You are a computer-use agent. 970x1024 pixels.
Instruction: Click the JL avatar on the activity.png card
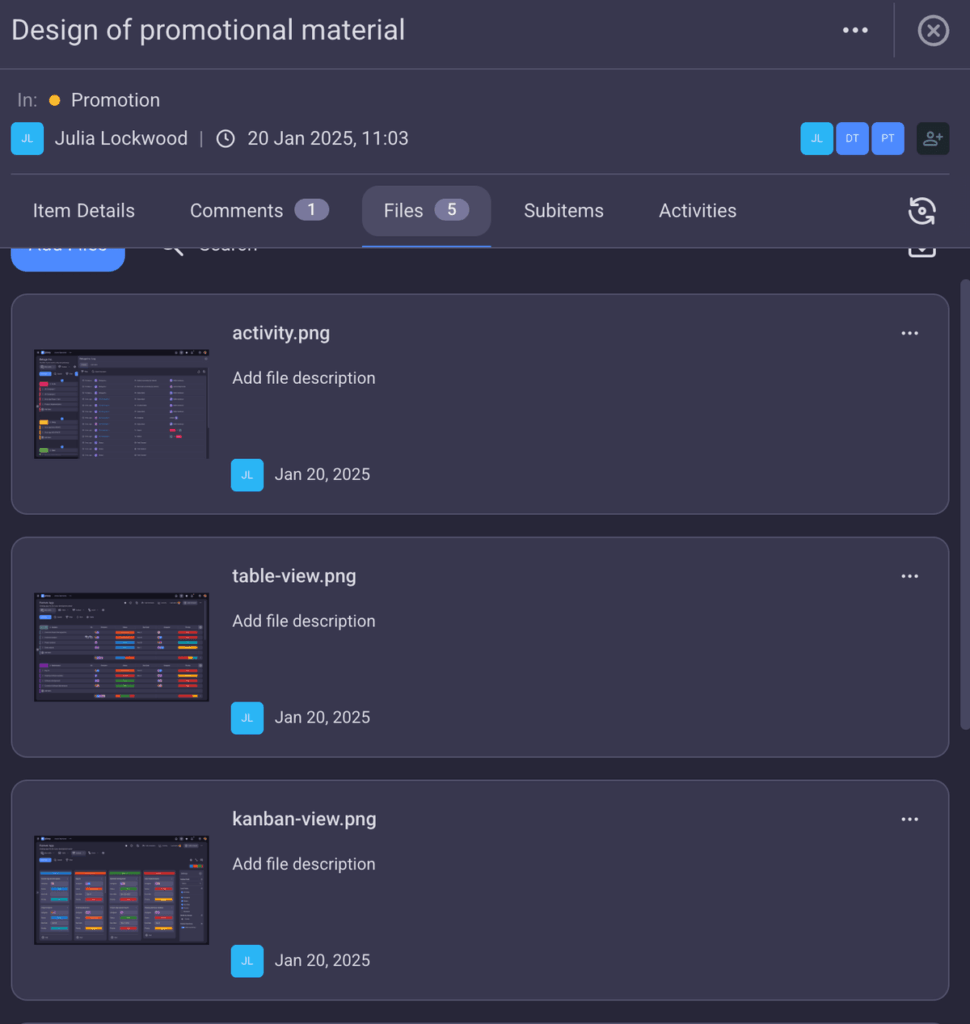tap(247, 475)
